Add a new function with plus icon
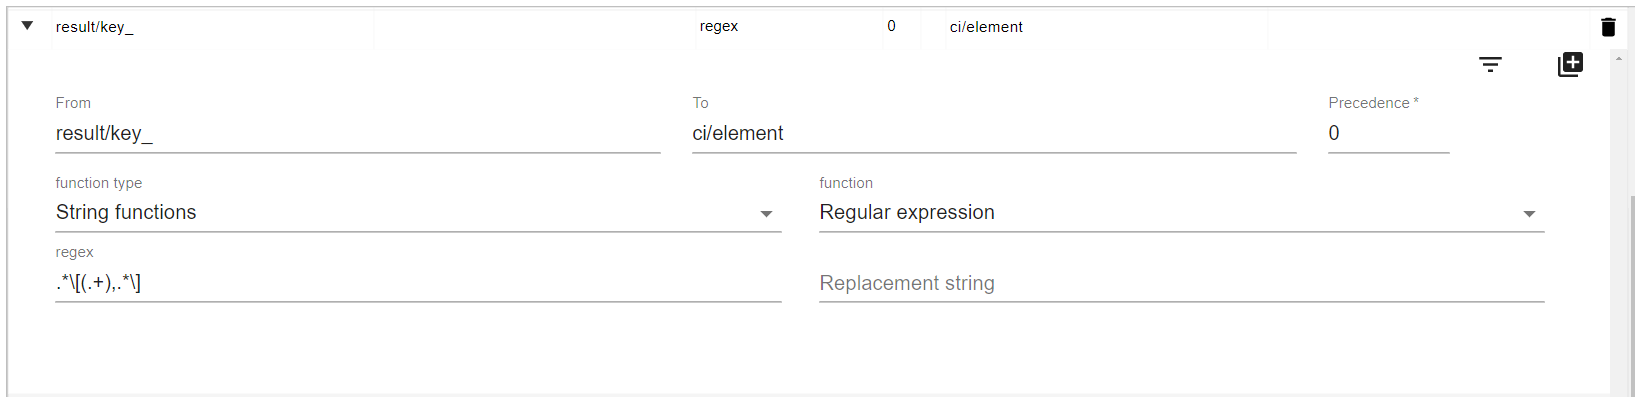 (1570, 65)
